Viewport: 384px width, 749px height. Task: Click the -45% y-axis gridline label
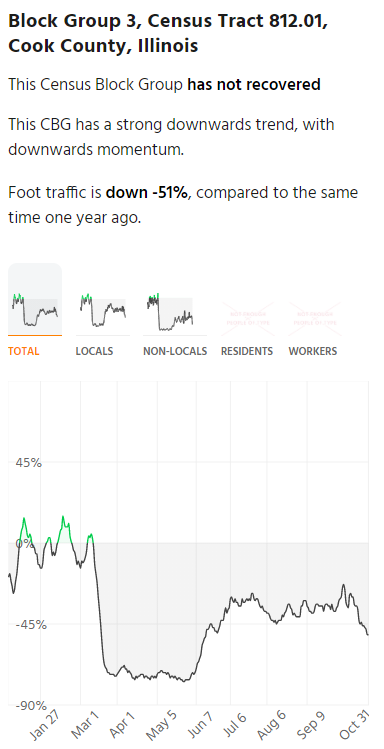click(x=30, y=624)
